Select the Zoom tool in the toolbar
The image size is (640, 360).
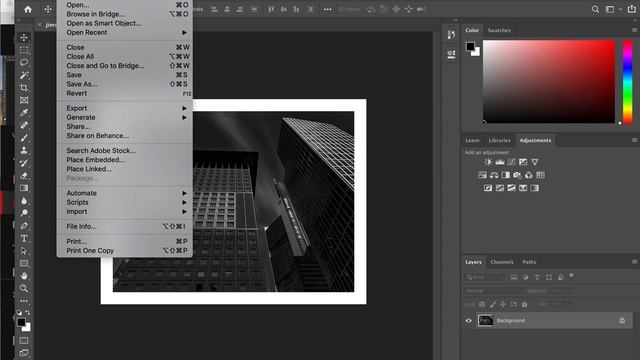24,289
